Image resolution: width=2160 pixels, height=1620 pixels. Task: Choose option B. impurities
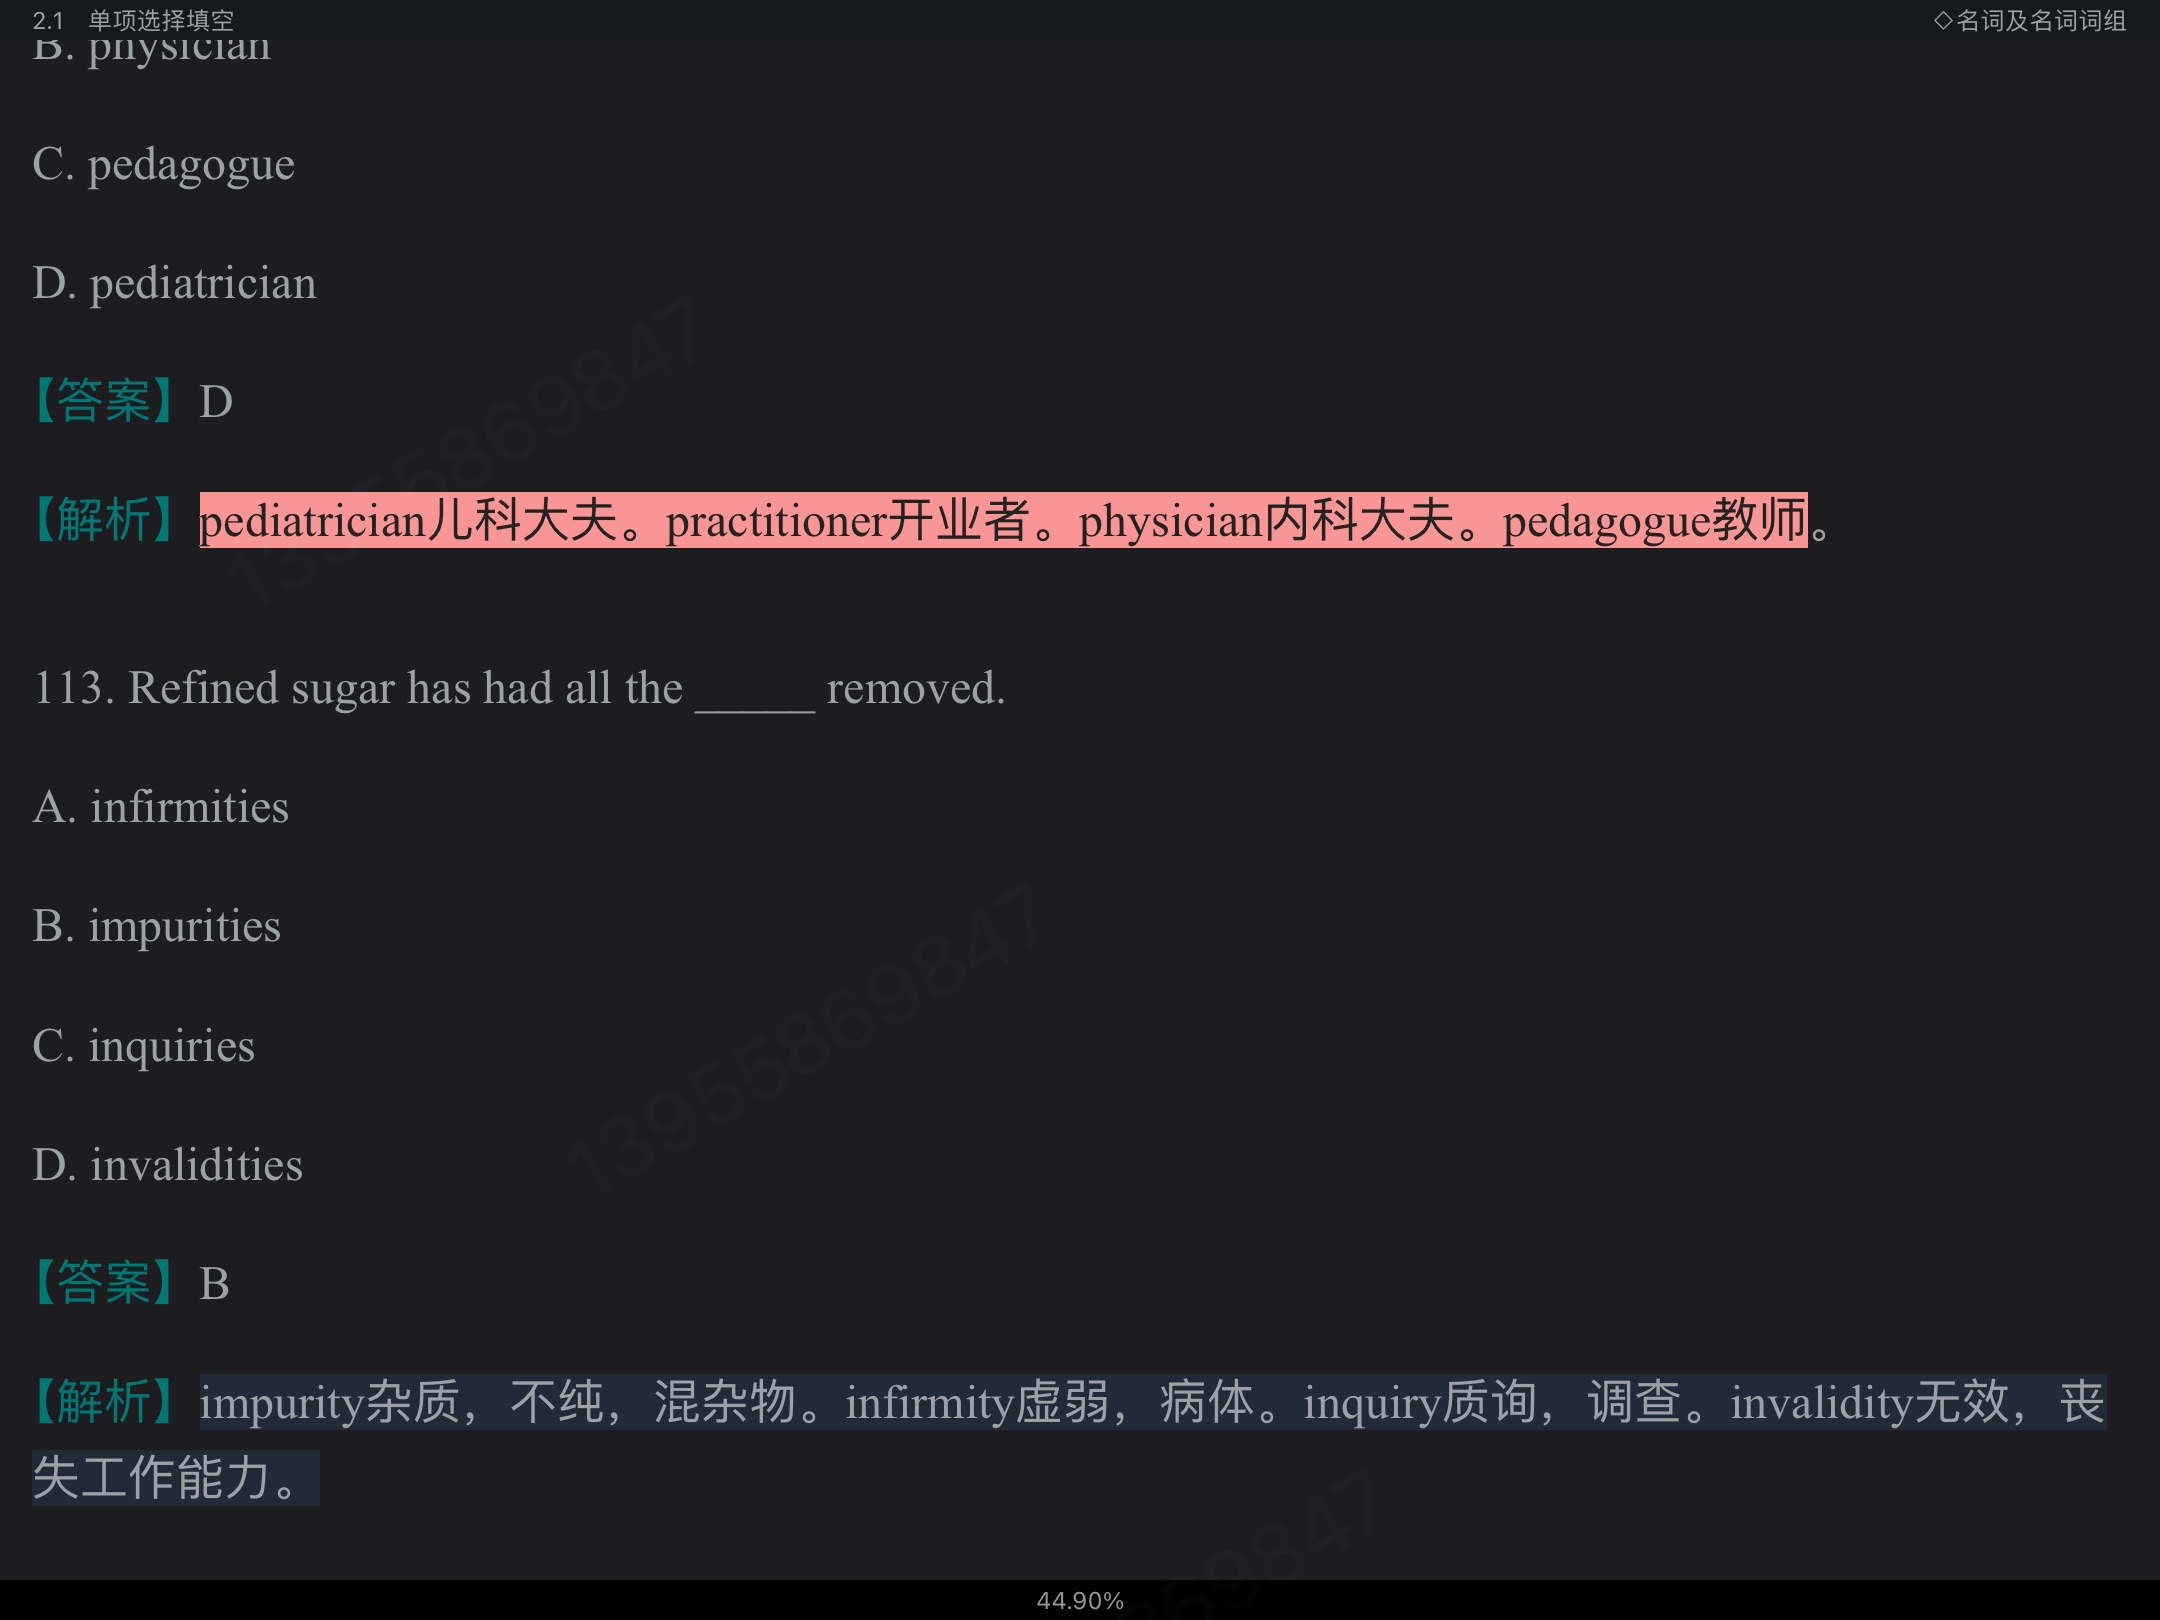point(156,927)
